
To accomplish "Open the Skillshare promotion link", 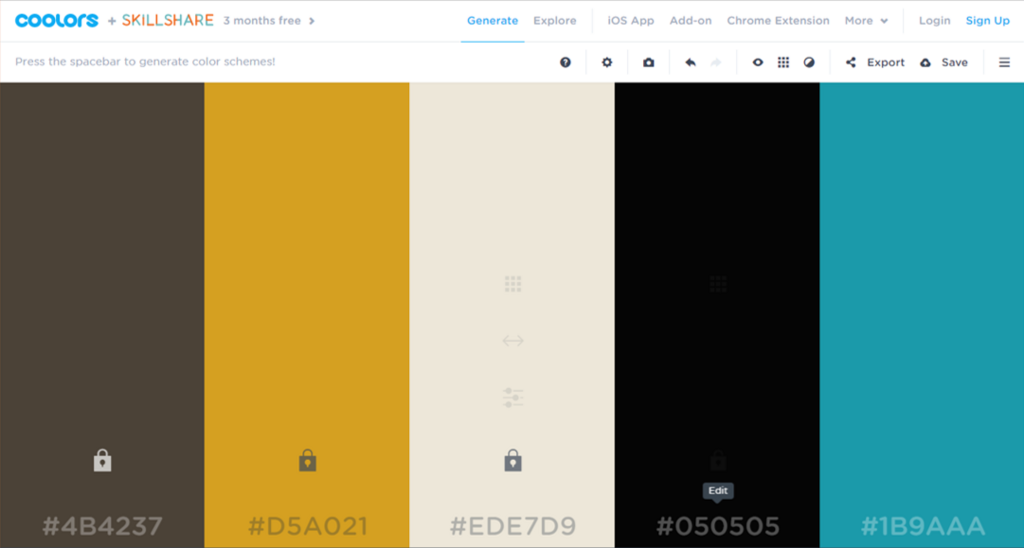I will coord(168,20).
